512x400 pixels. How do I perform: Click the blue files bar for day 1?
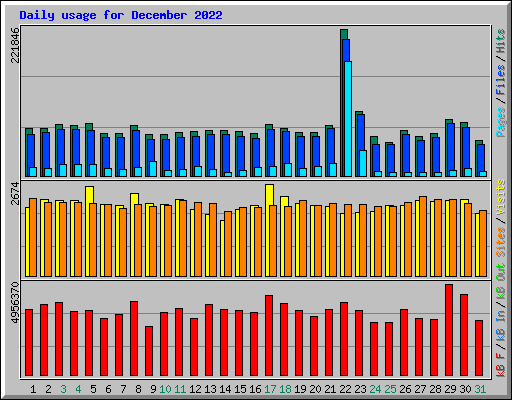click(x=31, y=151)
